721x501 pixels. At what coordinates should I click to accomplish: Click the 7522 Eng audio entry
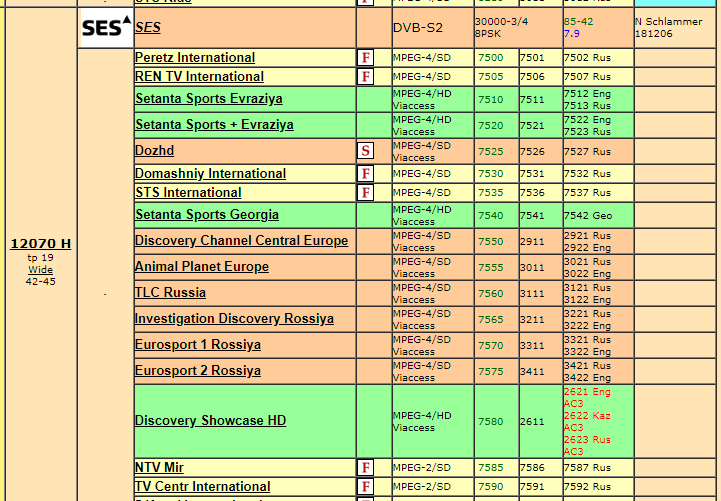[587, 120]
